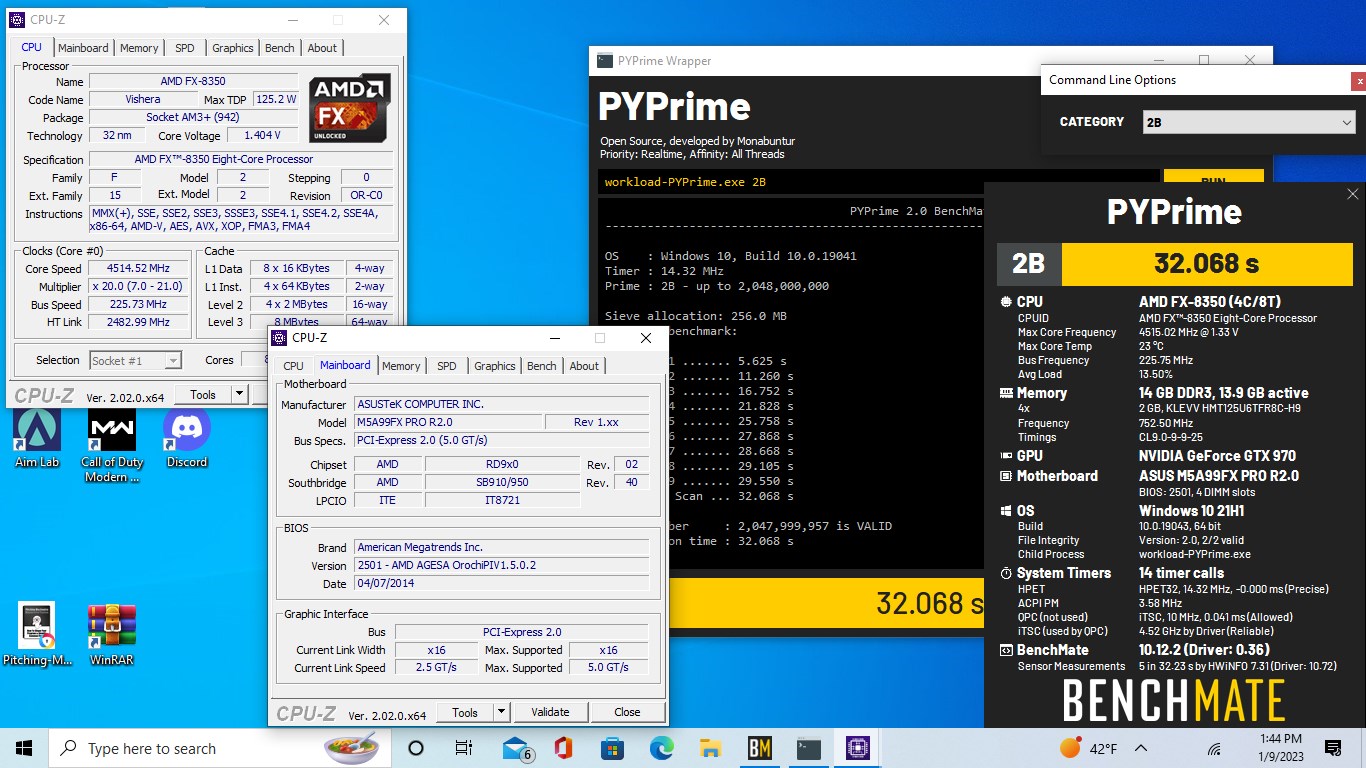
Task: Open Graphics tab in back CPU-Z window
Action: (233, 48)
